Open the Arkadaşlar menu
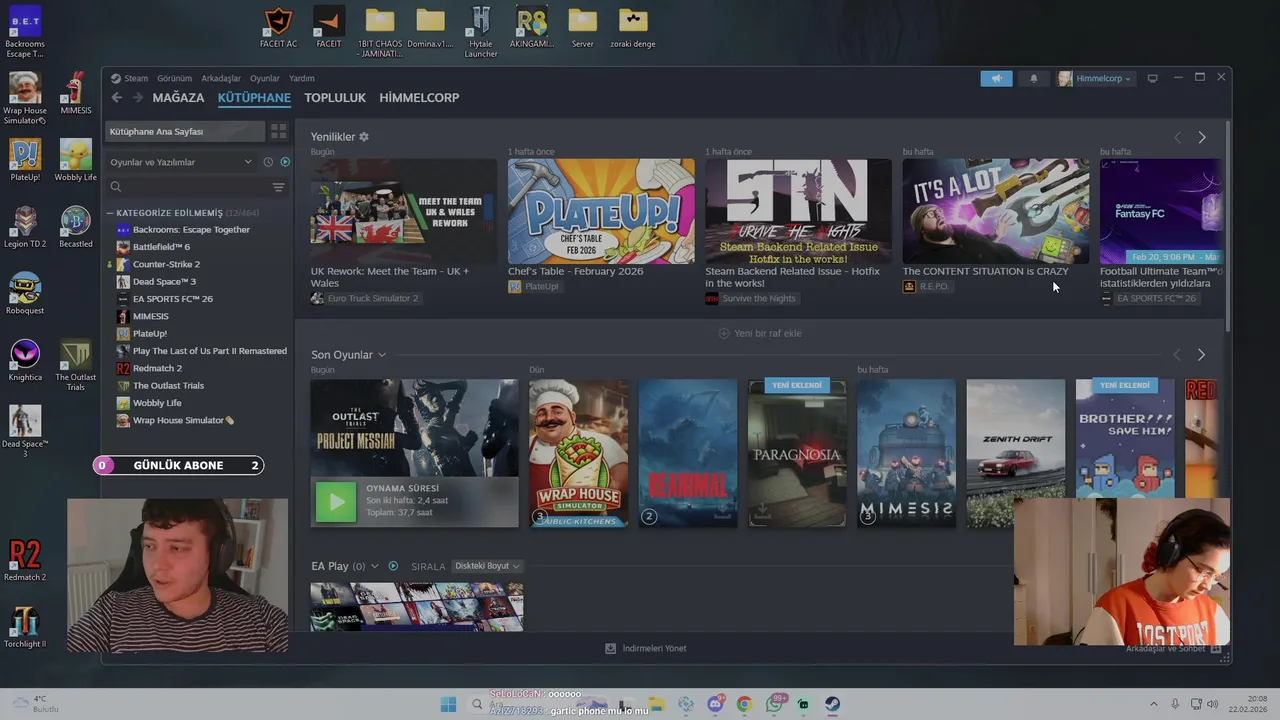Viewport: 1280px width, 720px height. tap(221, 78)
